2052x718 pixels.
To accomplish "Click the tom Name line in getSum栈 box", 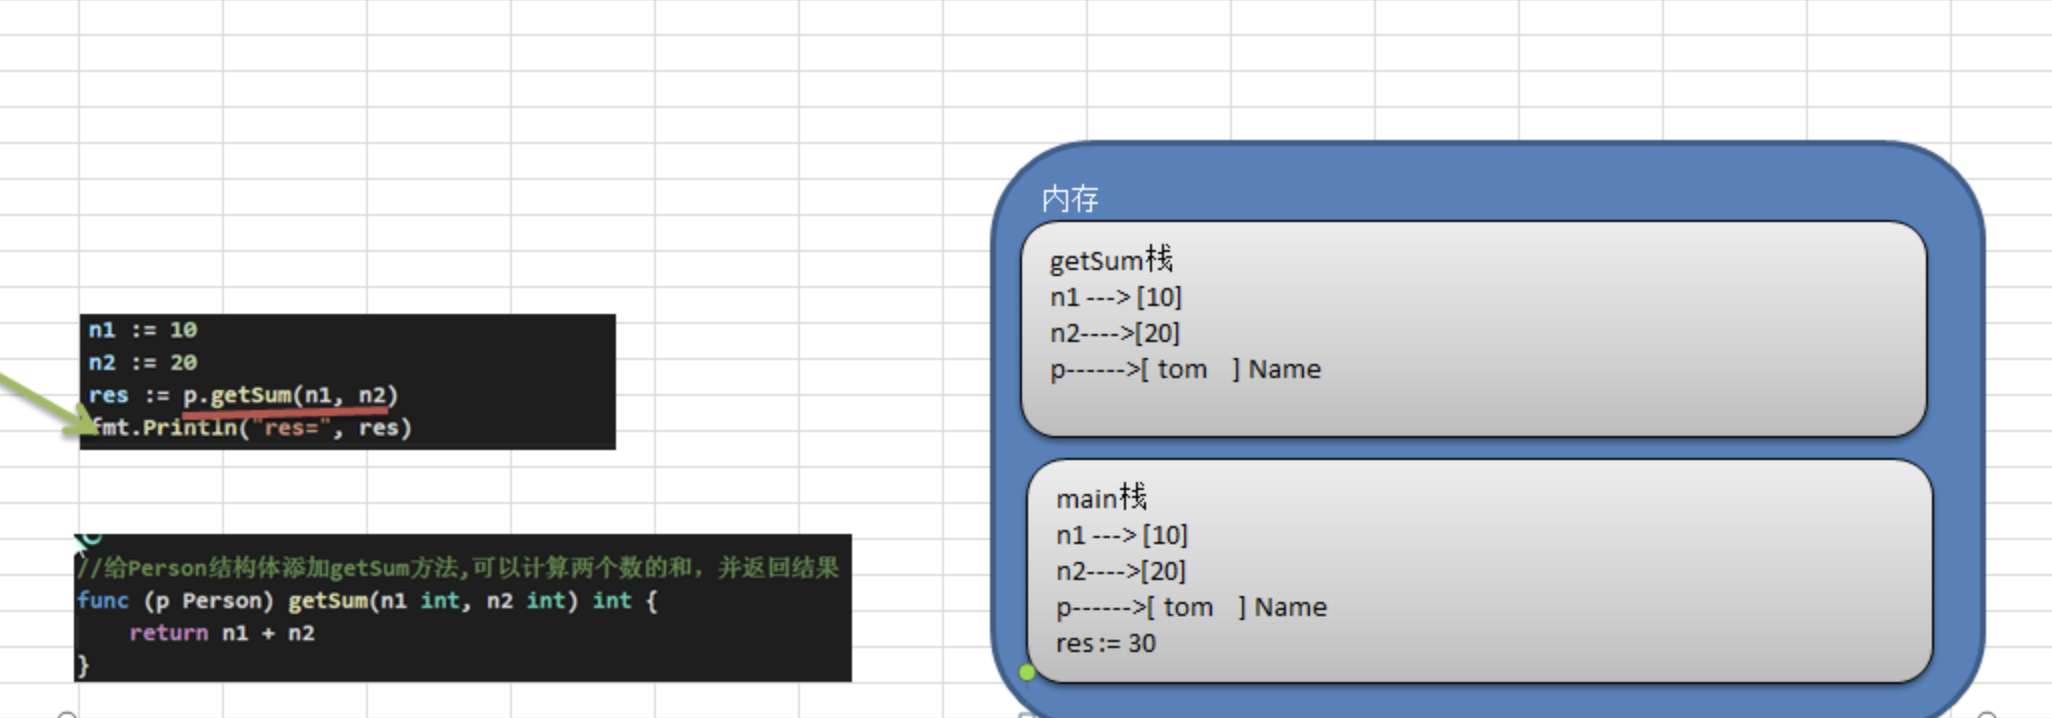I will pos(1184,369).
